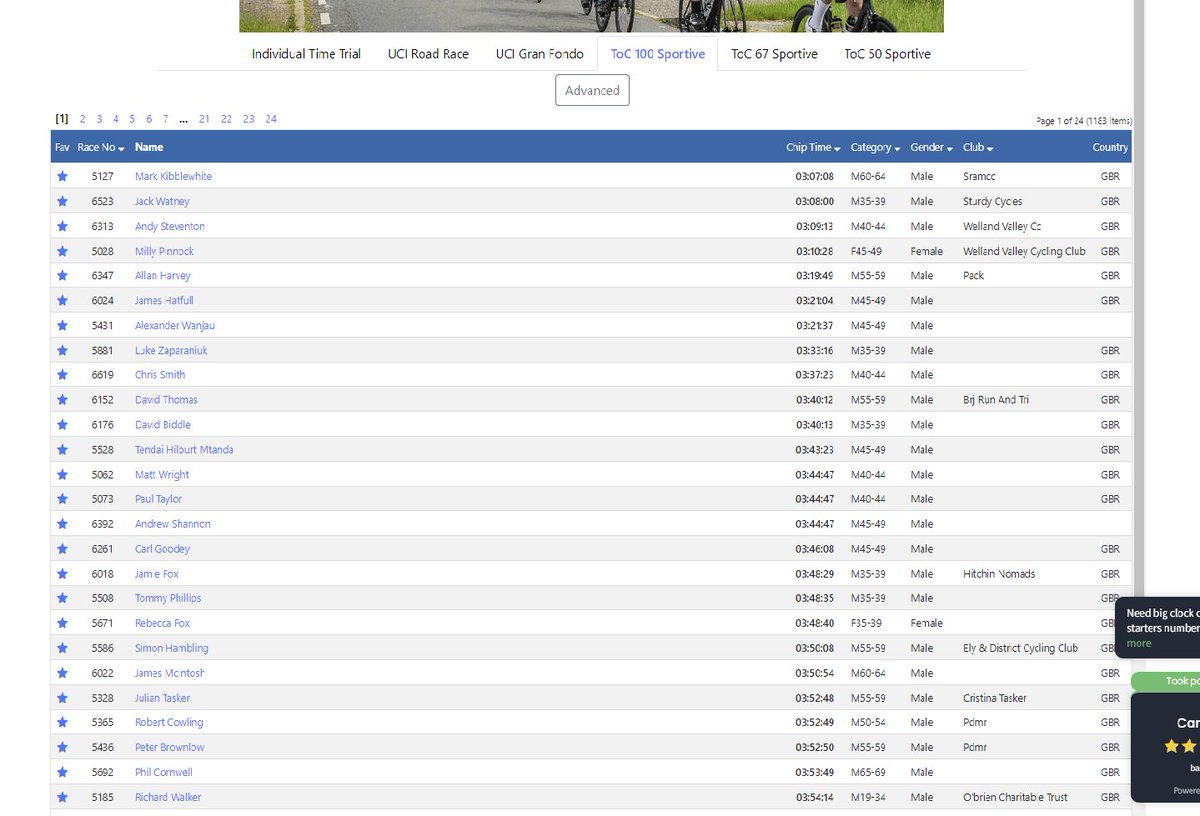Star Tommy Phillips' result
The width and height of the screenshot is (1200, 816).
62,598
